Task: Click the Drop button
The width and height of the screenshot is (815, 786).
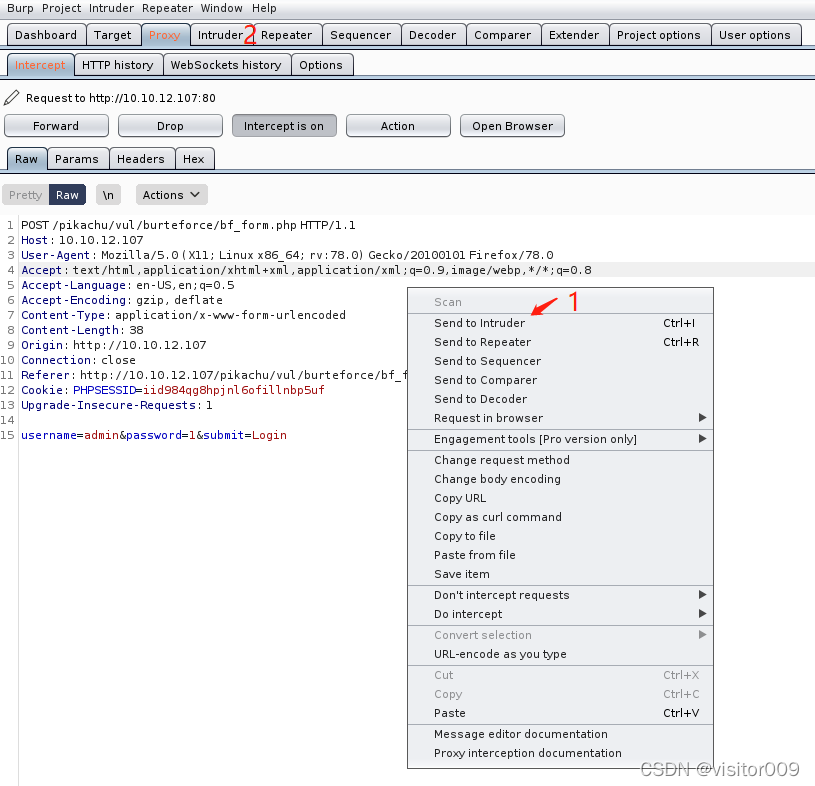Action: pyautogui.click(x=170, y=126)
